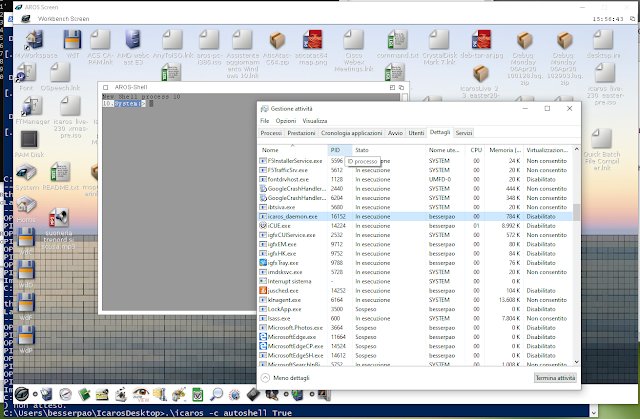The width and height of the screenshot is (640, 419).
Task: Sort by the CPU column header
Action: click(x=474, y=150)
